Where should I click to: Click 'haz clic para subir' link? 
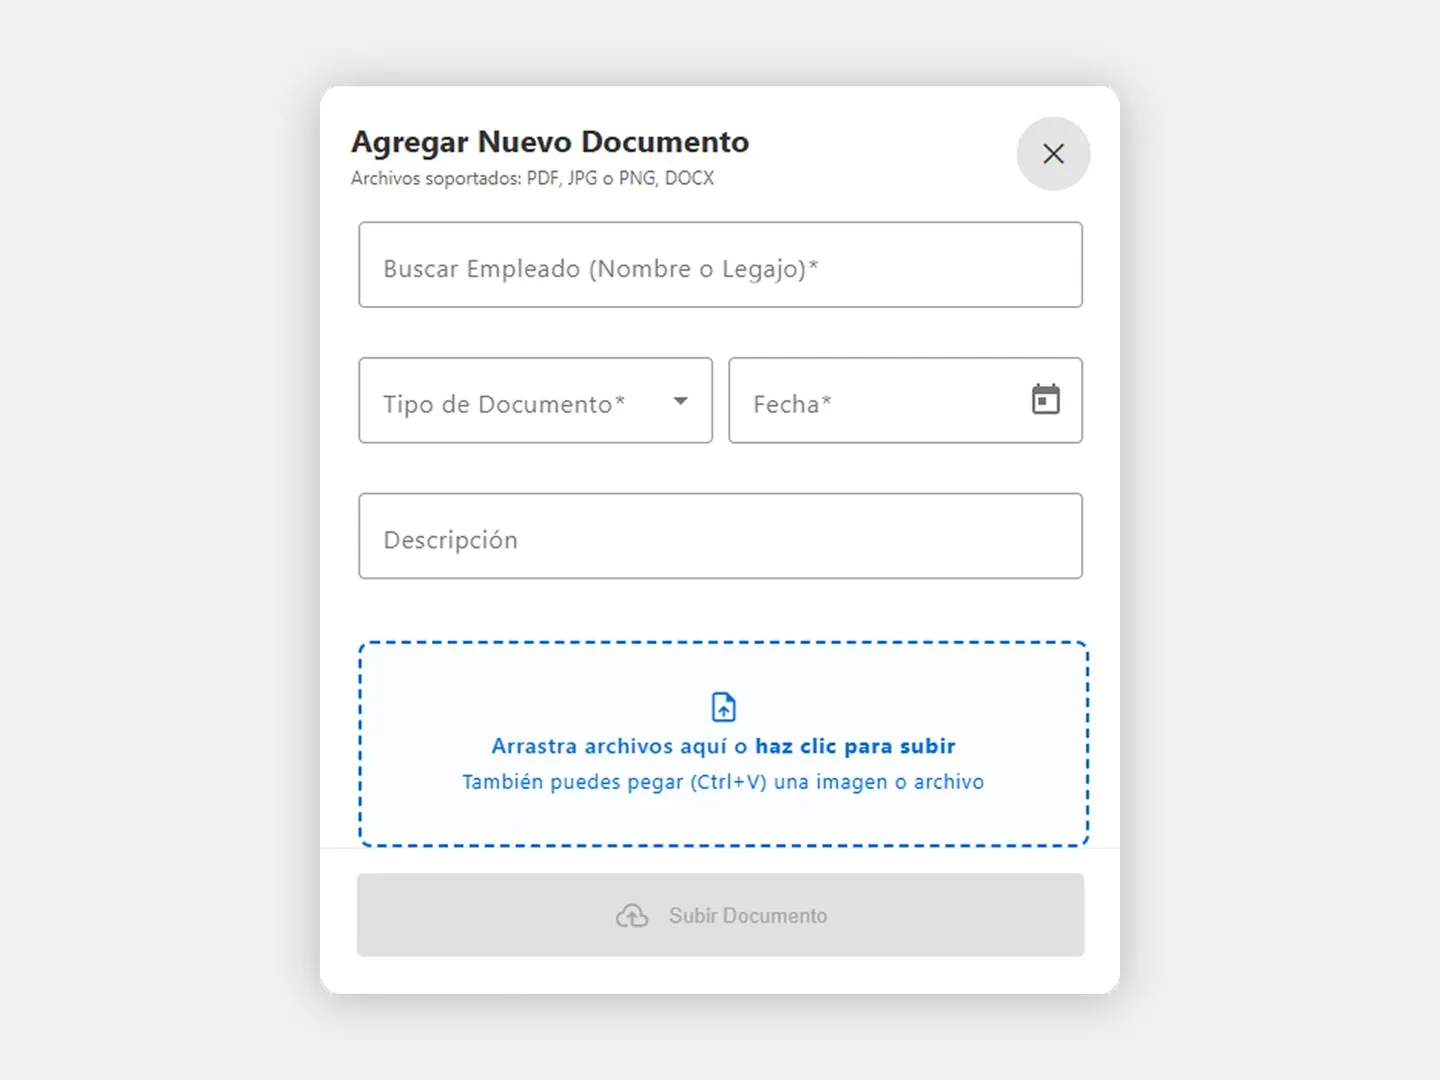pos(855,746)
